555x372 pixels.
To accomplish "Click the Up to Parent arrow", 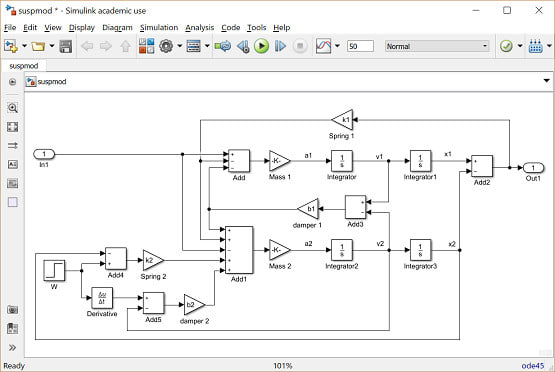I will [x=125, y=46].
